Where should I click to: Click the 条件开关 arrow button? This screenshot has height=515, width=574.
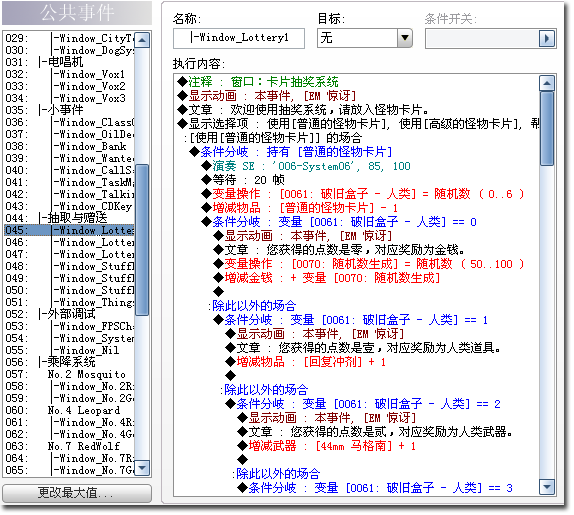tap(547, 38)
